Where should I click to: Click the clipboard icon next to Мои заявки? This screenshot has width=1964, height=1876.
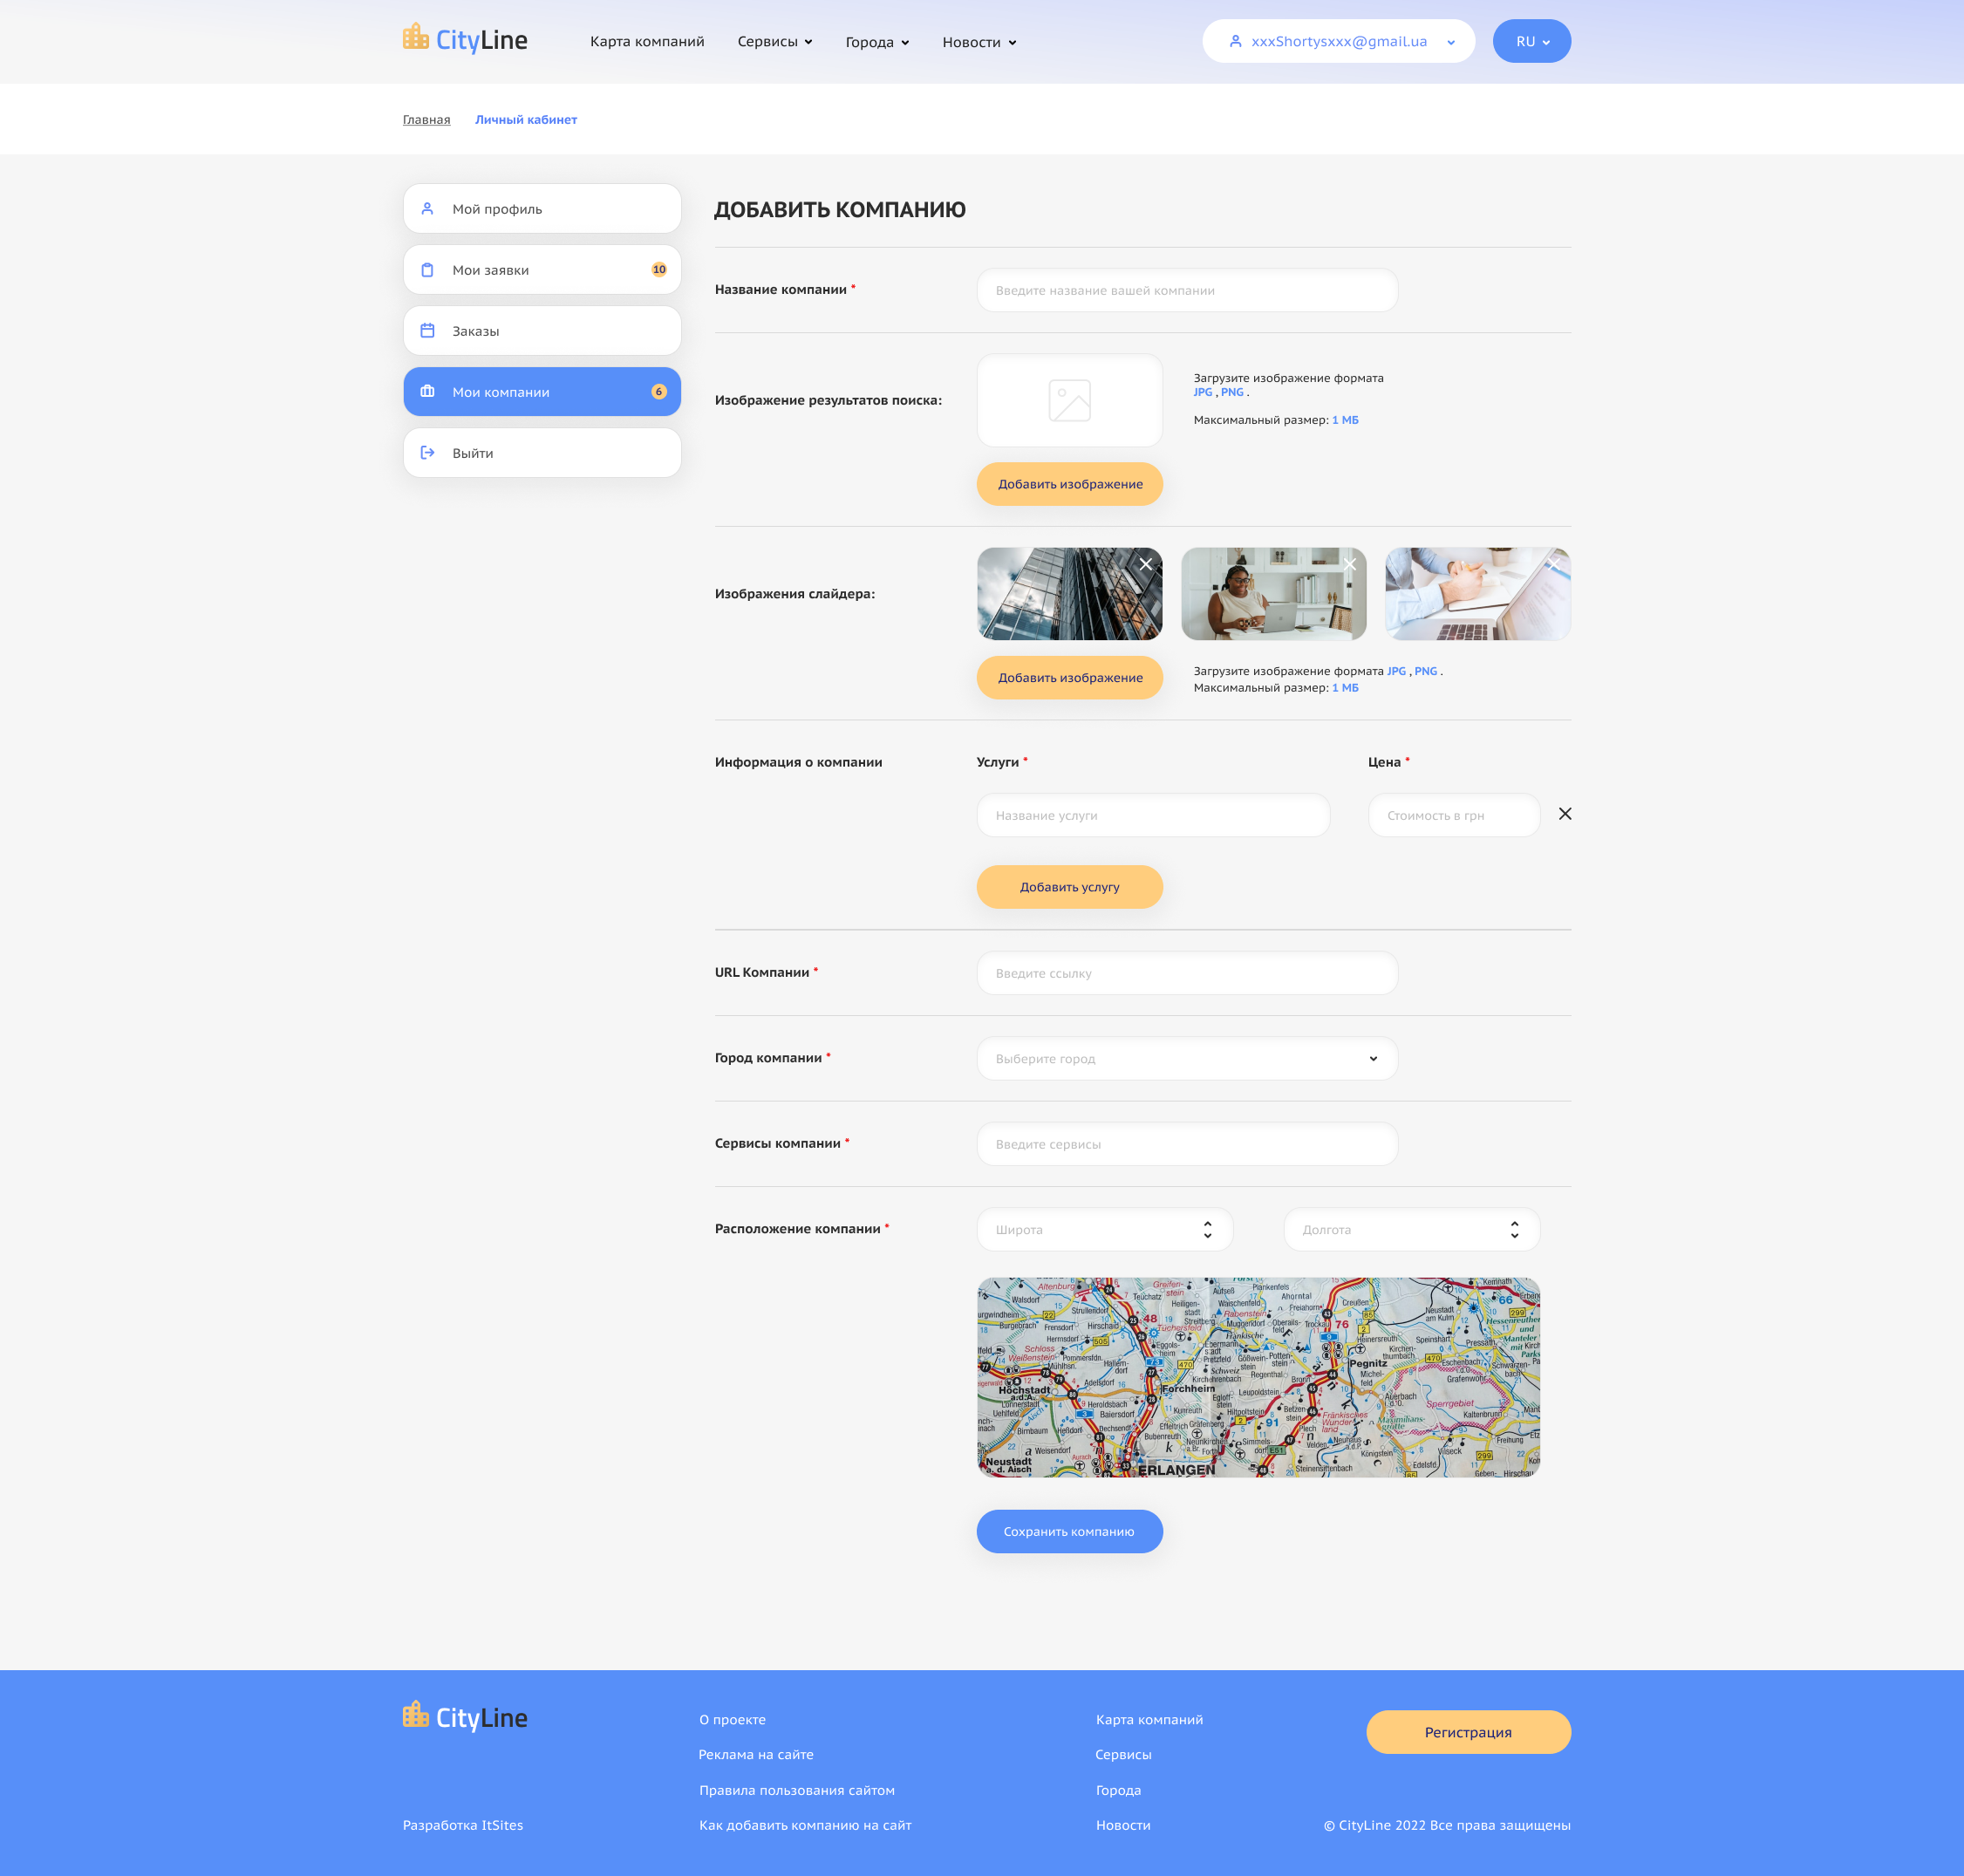point(428,269)
